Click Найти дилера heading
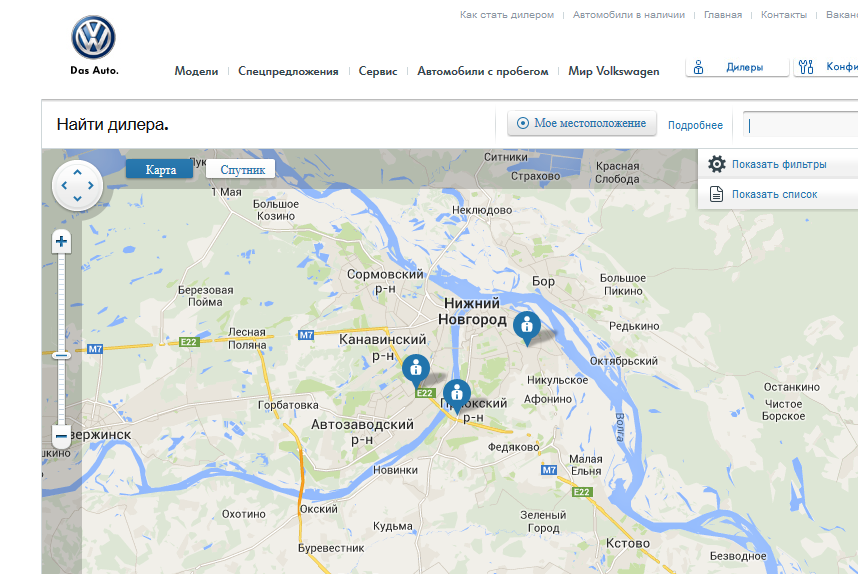This screenshot has width=858, height=574. [x=112, y=125]
